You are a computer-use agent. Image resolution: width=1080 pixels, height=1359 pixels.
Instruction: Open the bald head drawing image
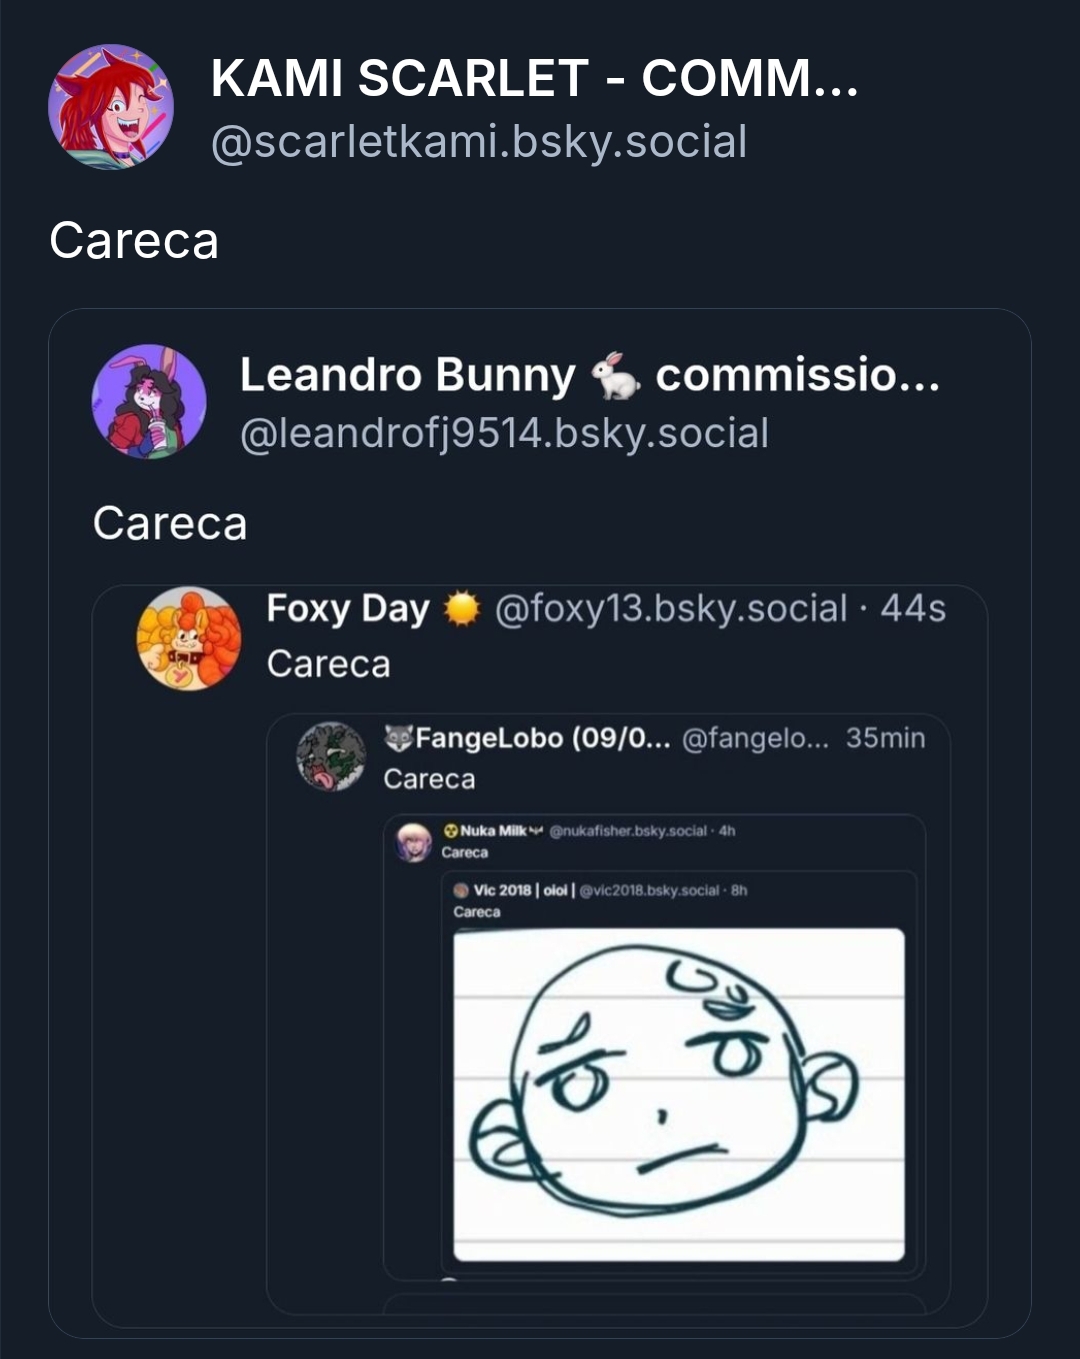pyautogui.click(x=679, y=1095)
